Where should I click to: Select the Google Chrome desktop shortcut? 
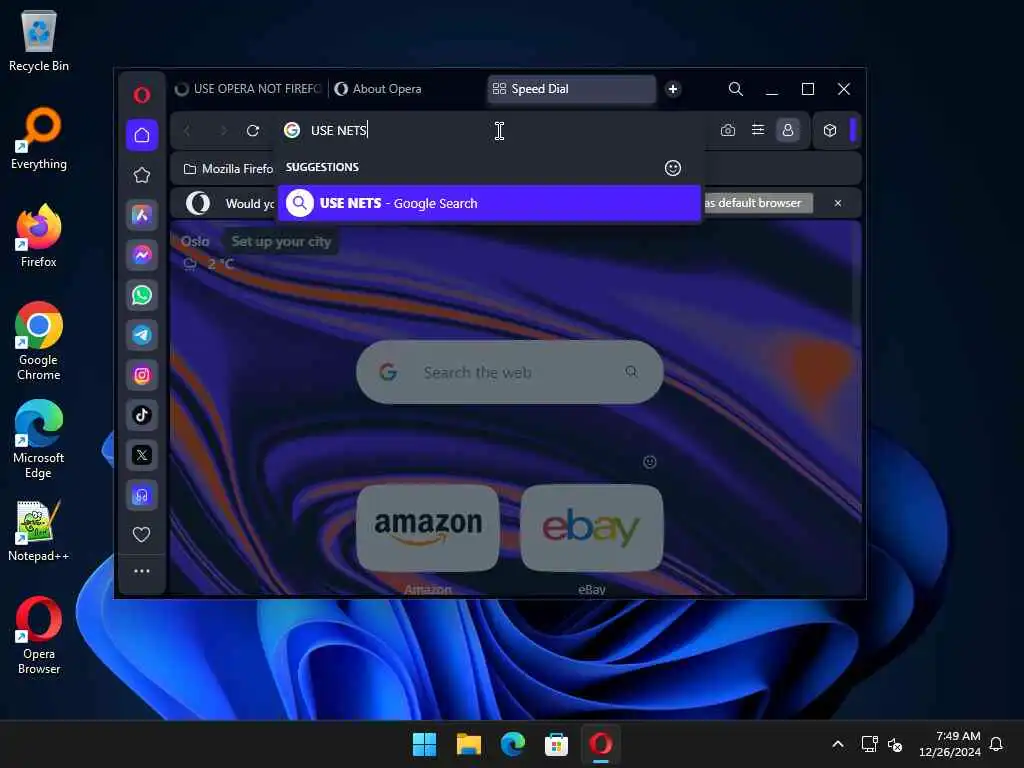[x=39, y=341]
